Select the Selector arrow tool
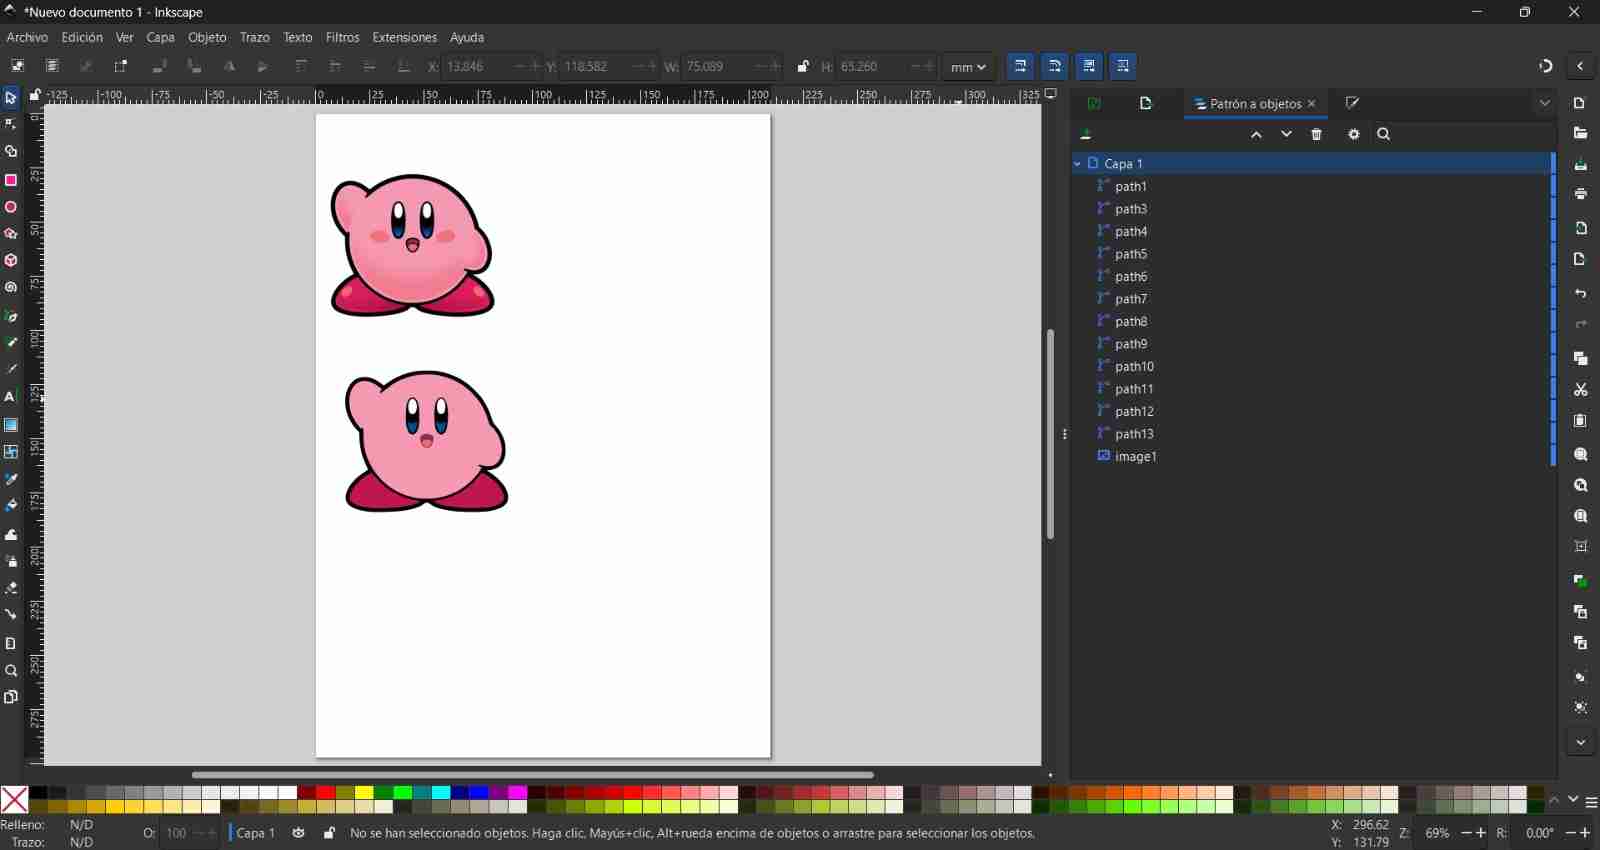This screenshot has height=850, width=1600. tap(11, 98)
